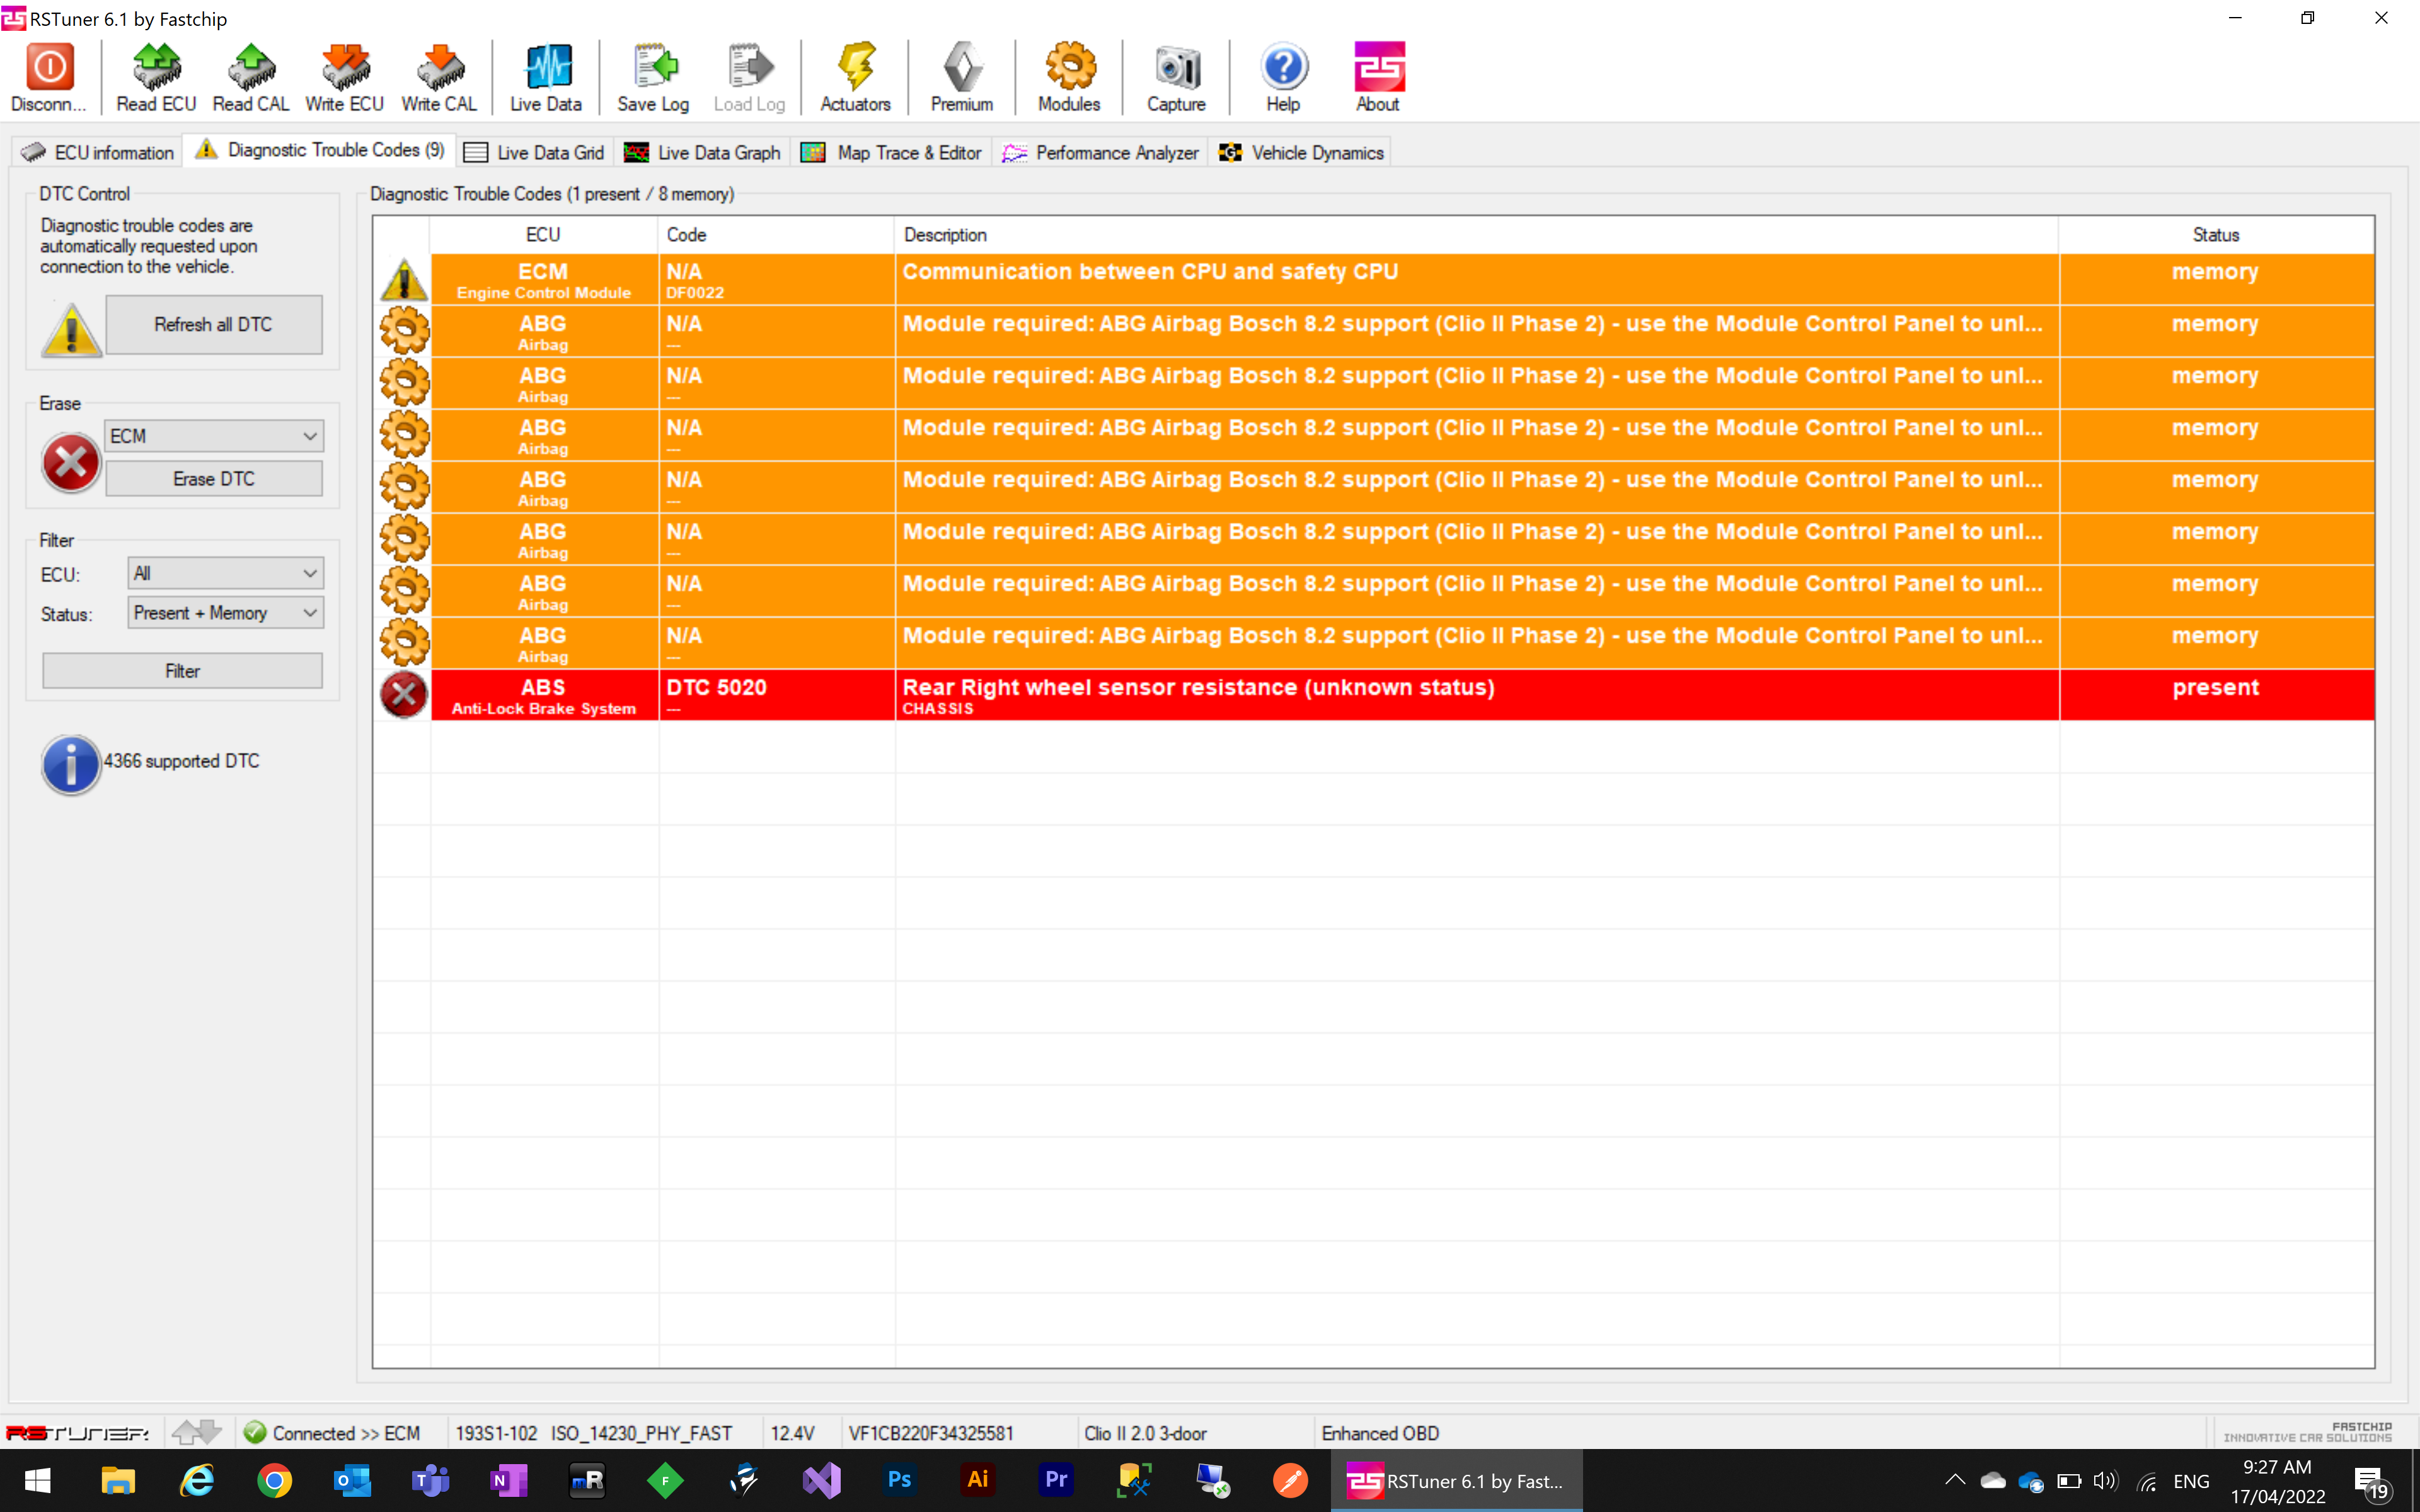Expand the Erase ECM dropdown
2420x1512 pixels.
(214, 436)
